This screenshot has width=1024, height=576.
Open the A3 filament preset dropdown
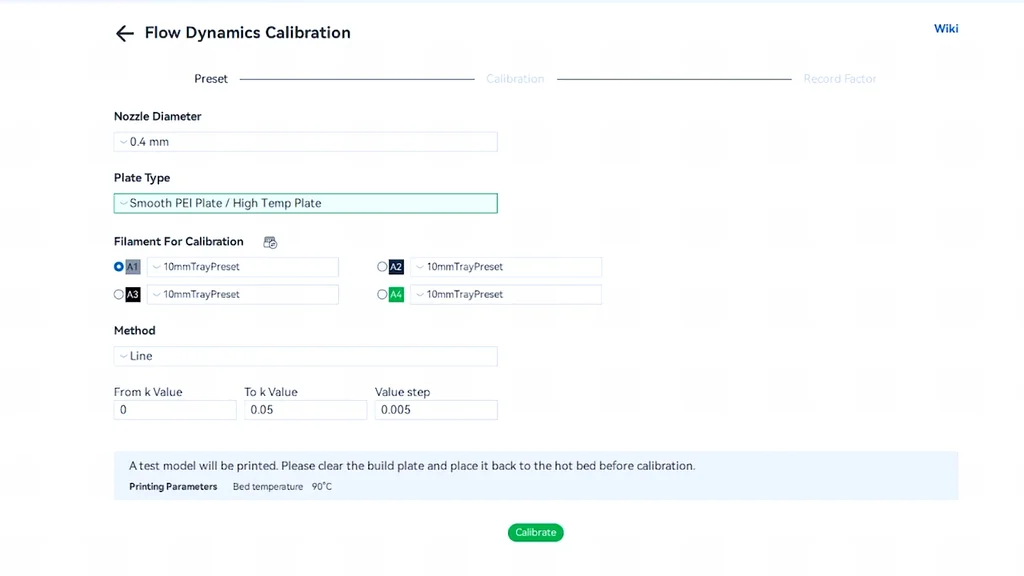(x=243, y=295)
